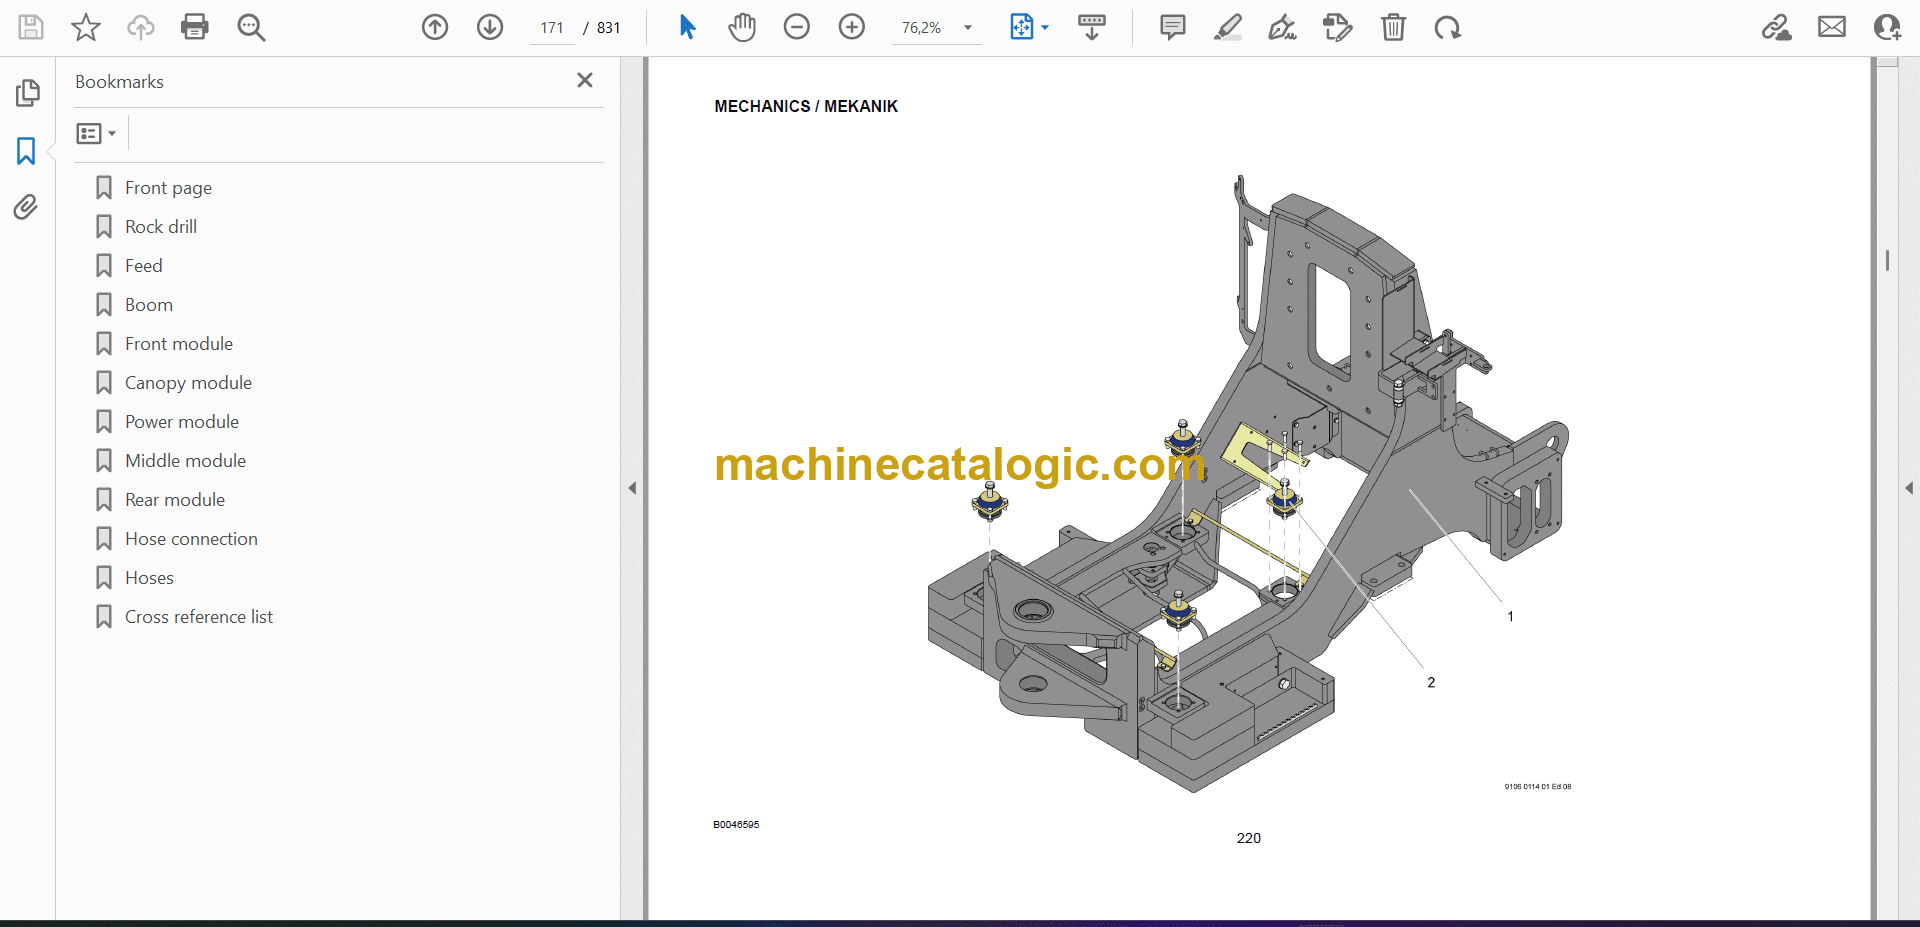Toggle the Page Thumbnails panel
The height and width of the screenshot is (927, 1920).
click(x=27, y=93)
